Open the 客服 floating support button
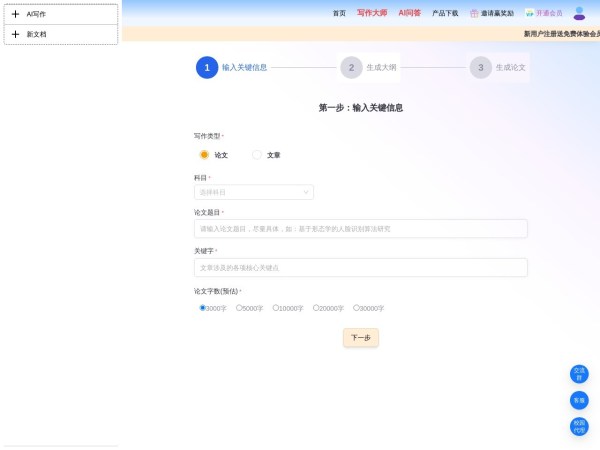 pyautogui.click(x=579, y=400)
